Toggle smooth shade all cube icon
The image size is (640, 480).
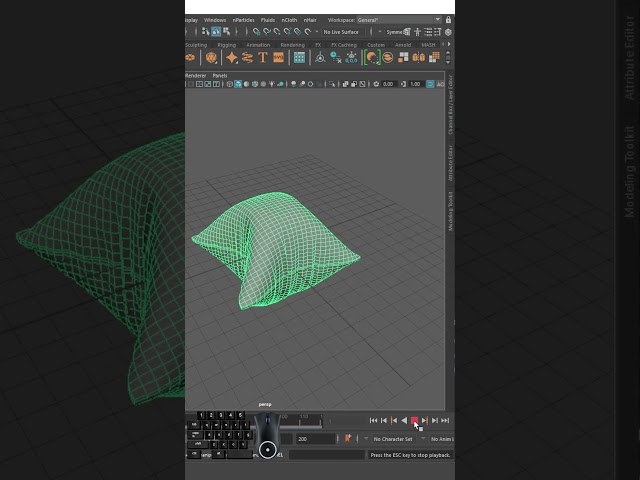pos(238,84)
